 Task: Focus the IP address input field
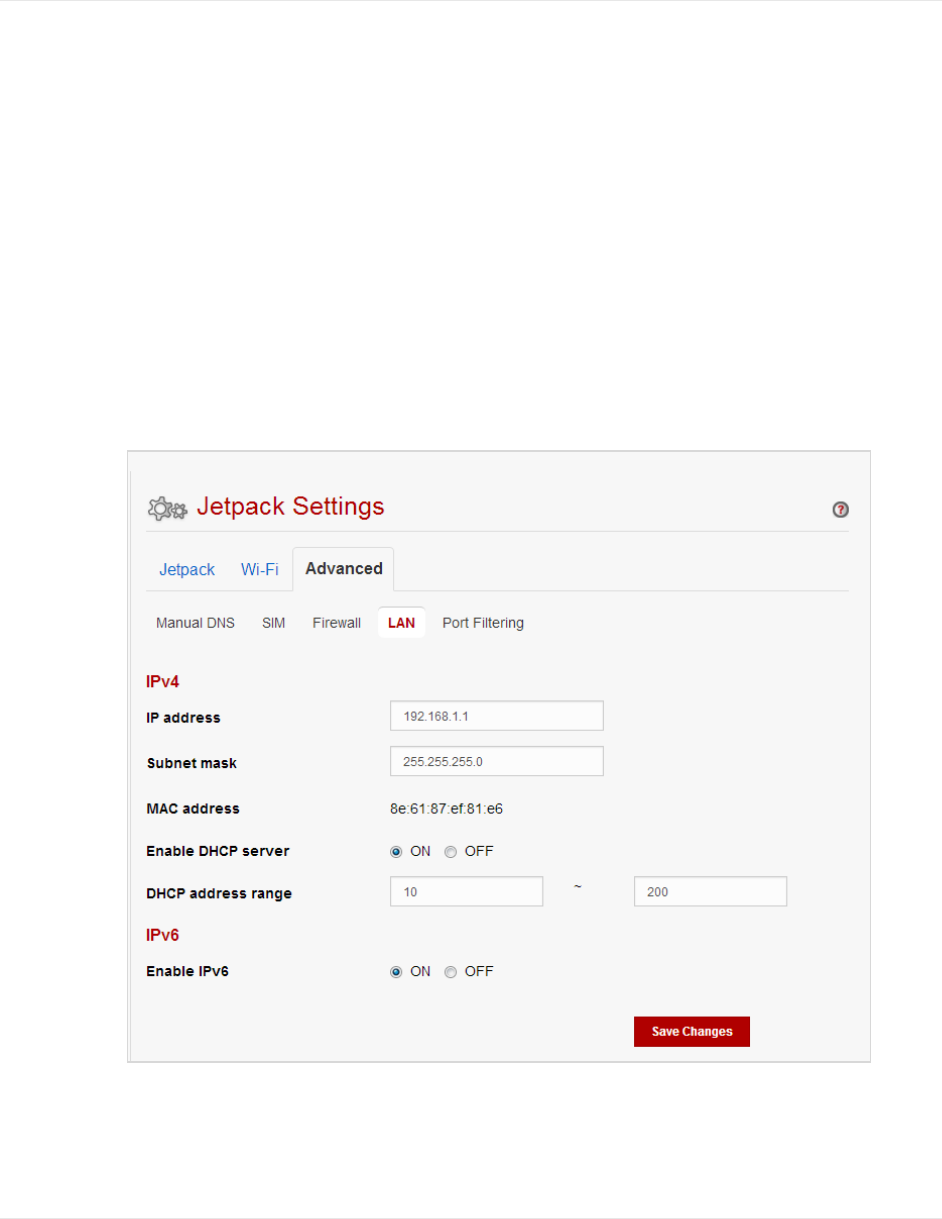point(497,716)
